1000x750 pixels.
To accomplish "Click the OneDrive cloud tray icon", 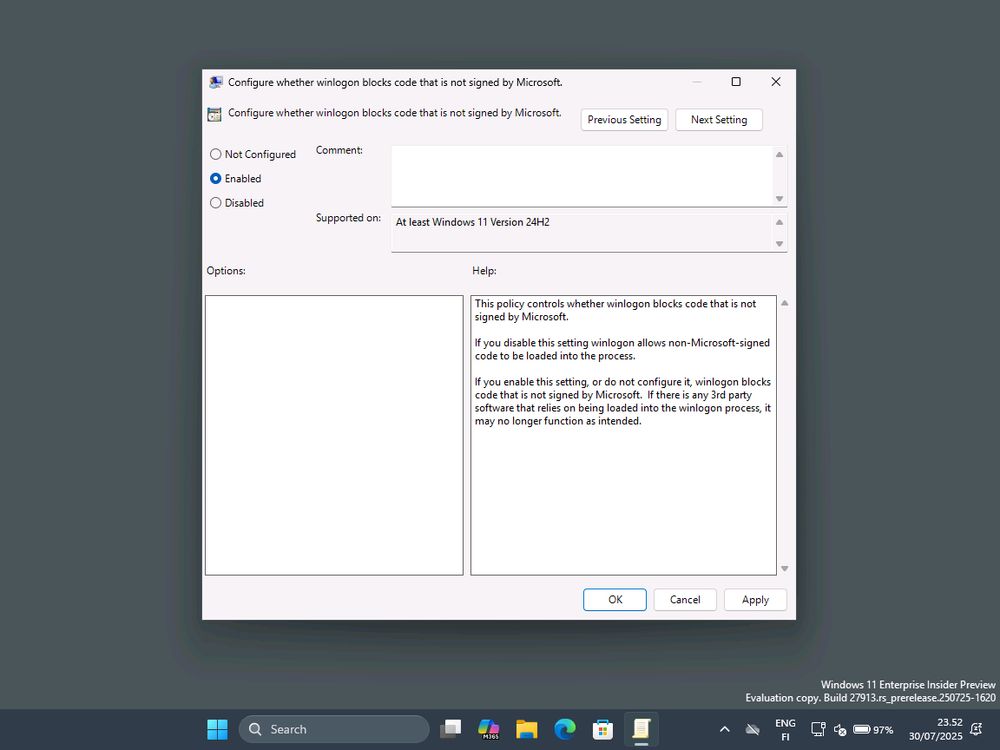I will [753, 729].
